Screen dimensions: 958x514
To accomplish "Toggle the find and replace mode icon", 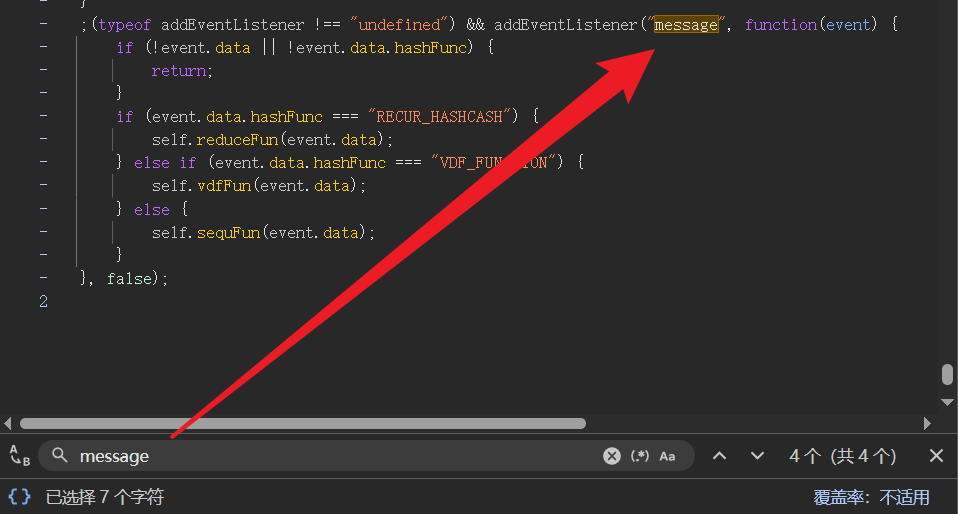I will click(20, 456).
